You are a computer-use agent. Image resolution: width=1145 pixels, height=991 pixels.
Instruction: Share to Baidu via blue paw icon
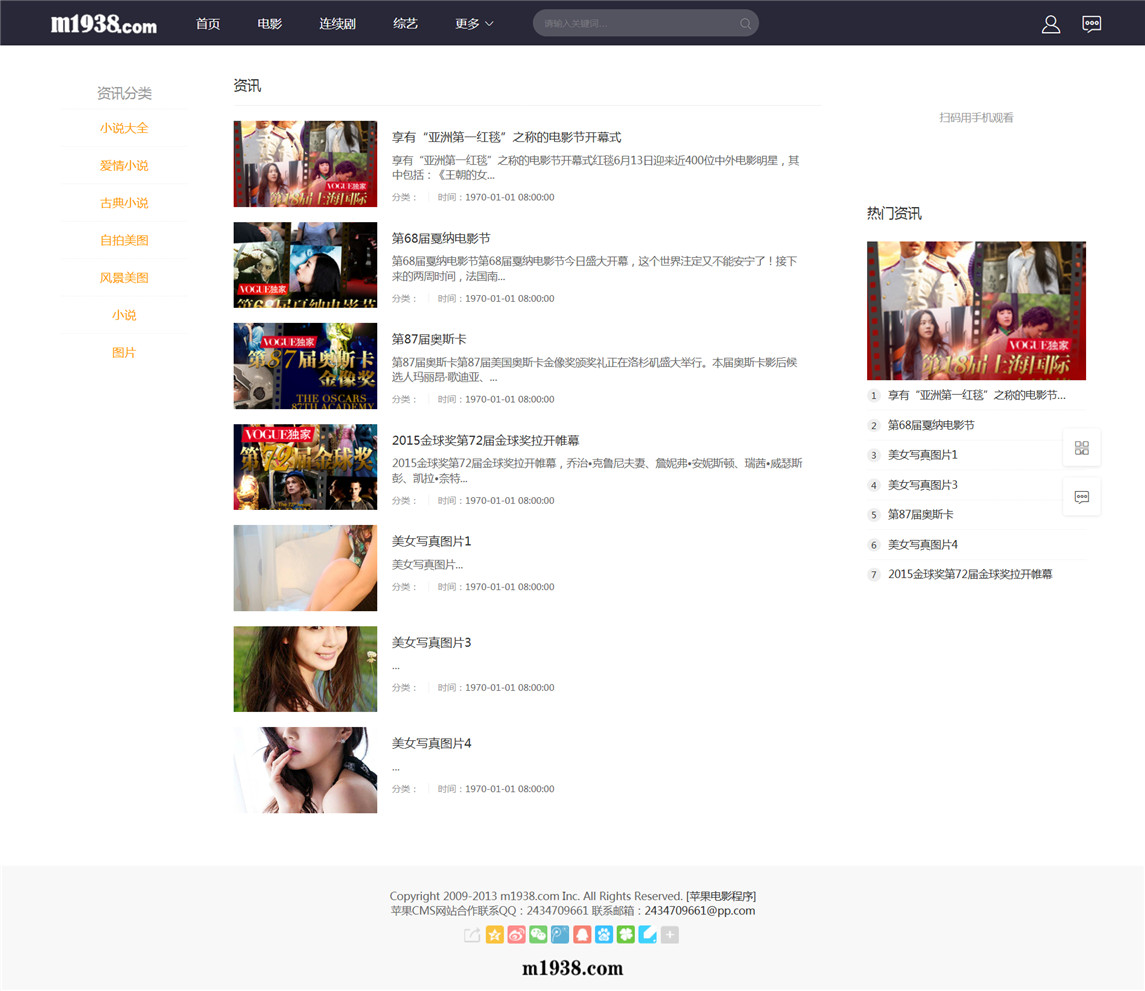click(x=604, y=935)
